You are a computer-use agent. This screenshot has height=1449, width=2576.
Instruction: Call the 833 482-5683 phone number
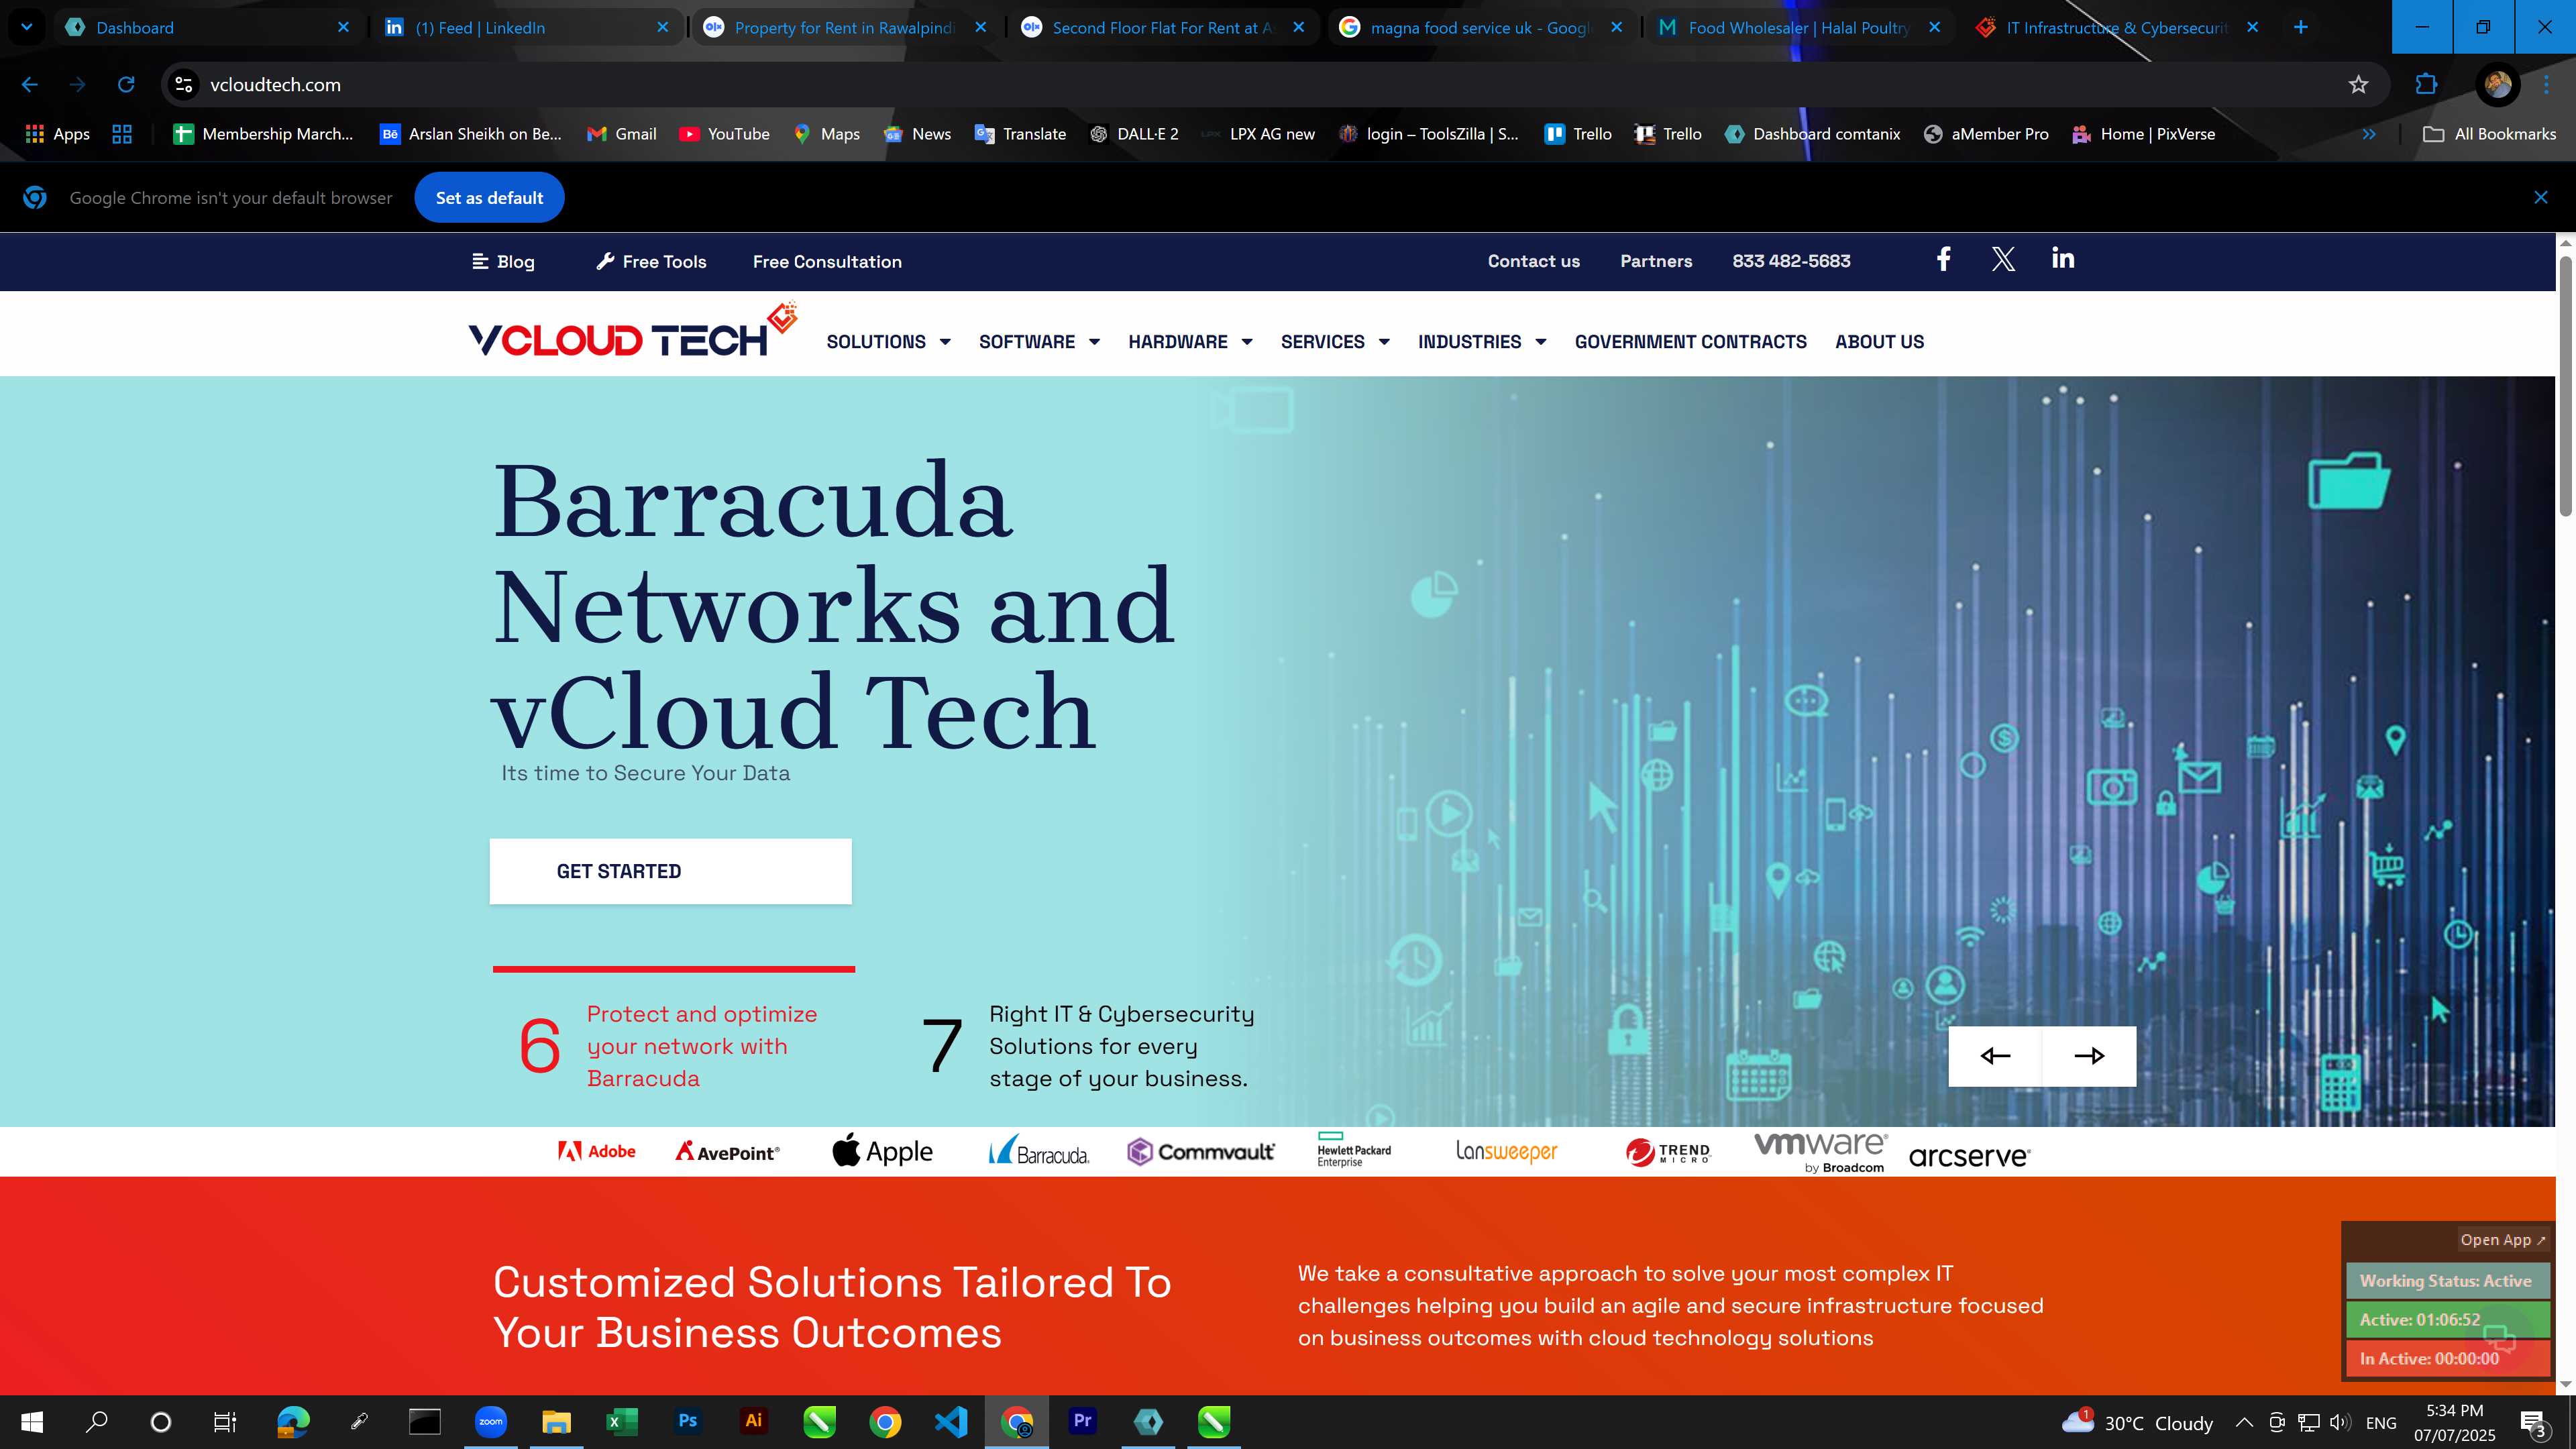pos(1791,261)
